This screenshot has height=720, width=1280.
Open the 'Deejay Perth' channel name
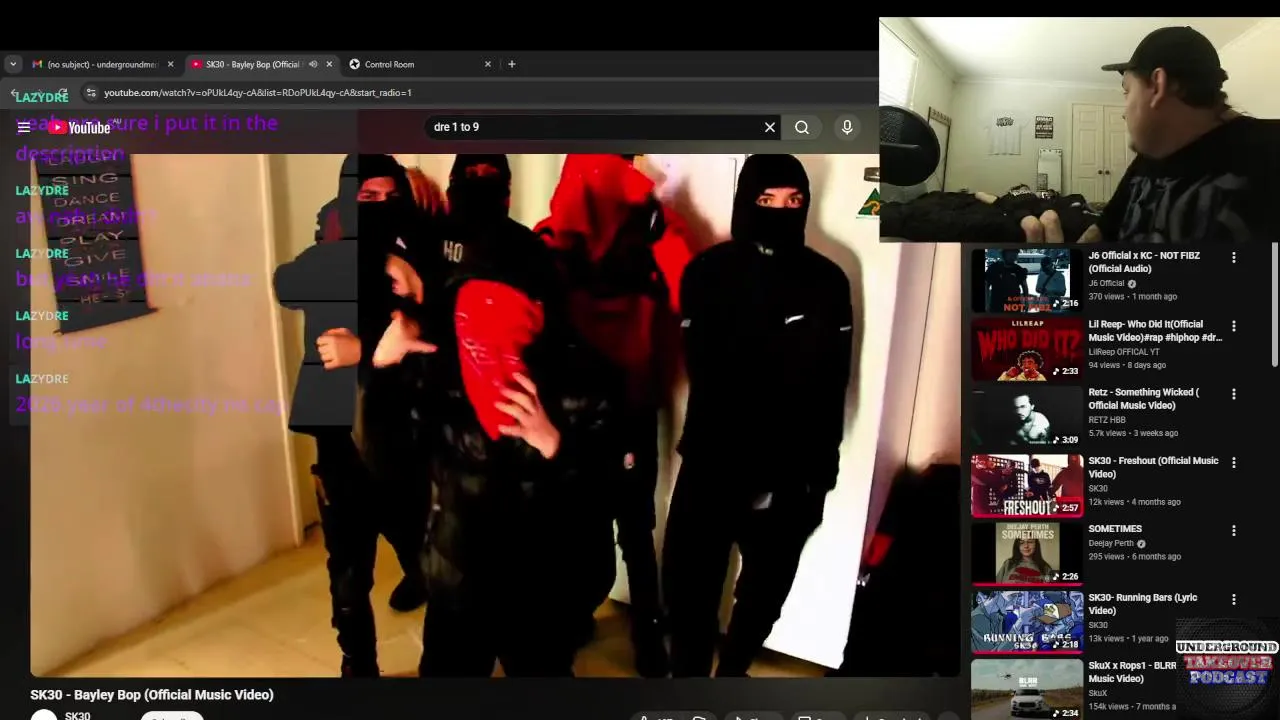(x=1111, y=543)
